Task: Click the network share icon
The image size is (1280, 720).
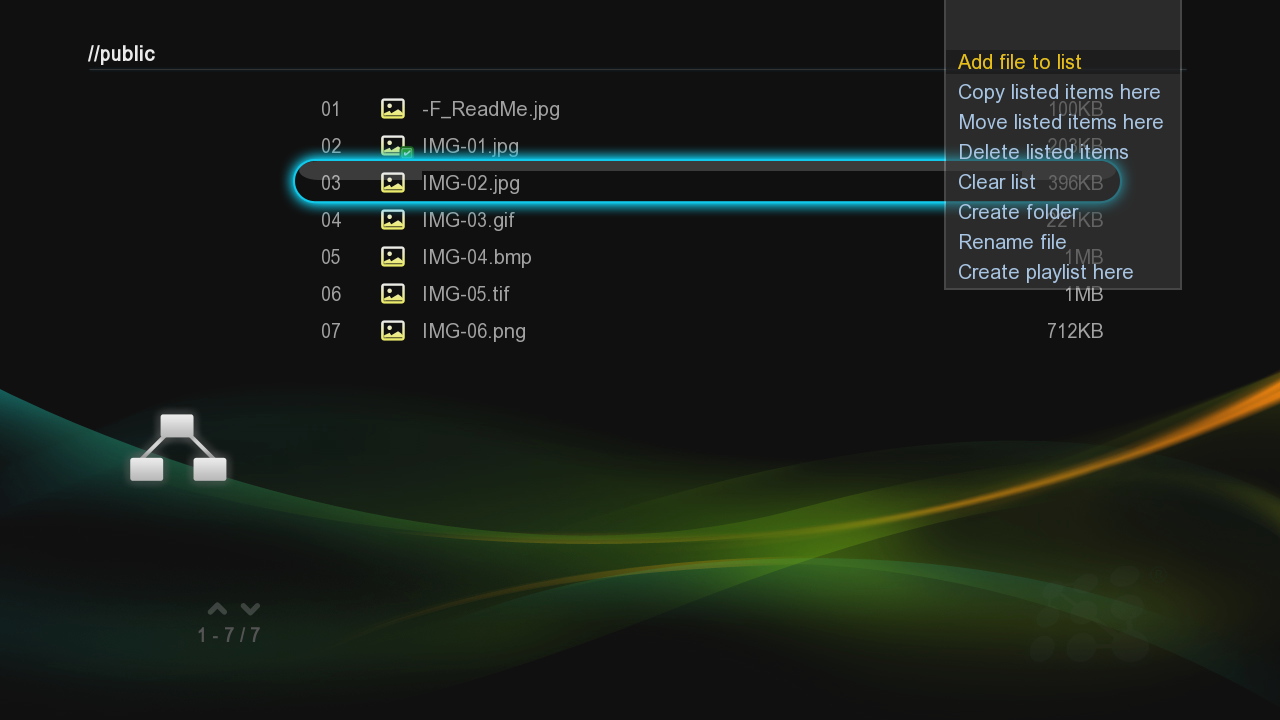Action: [x=178, y=449]
